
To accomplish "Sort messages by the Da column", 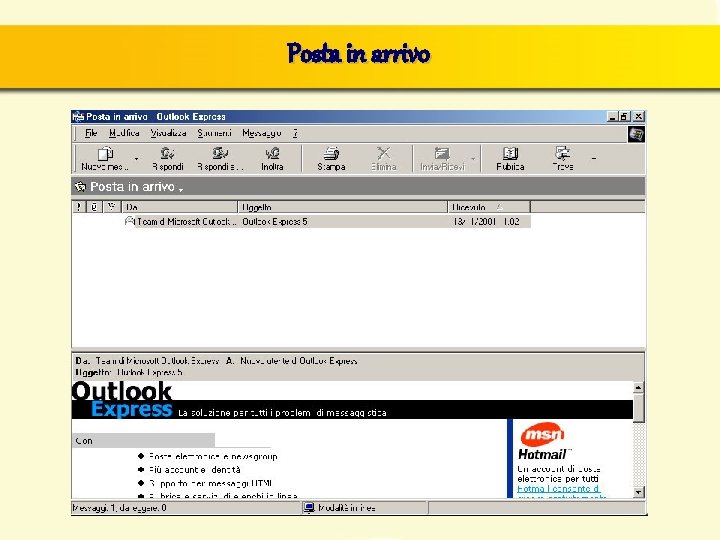I will point(180,207).
